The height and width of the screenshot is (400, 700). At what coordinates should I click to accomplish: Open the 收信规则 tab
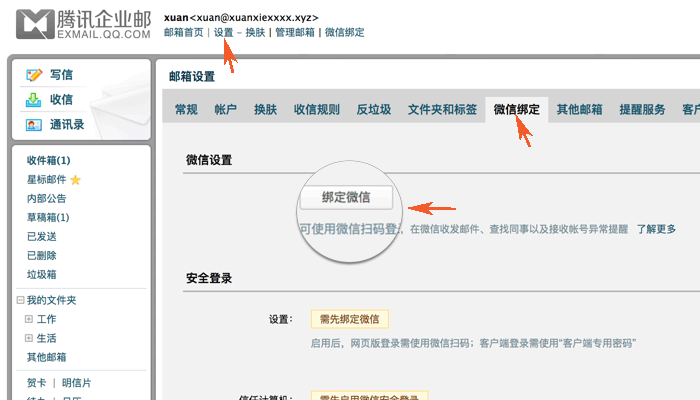[x=316, y=110]
